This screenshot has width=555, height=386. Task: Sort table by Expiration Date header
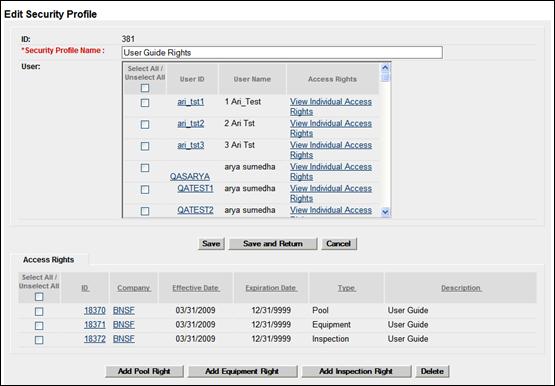tap(271, 288)
